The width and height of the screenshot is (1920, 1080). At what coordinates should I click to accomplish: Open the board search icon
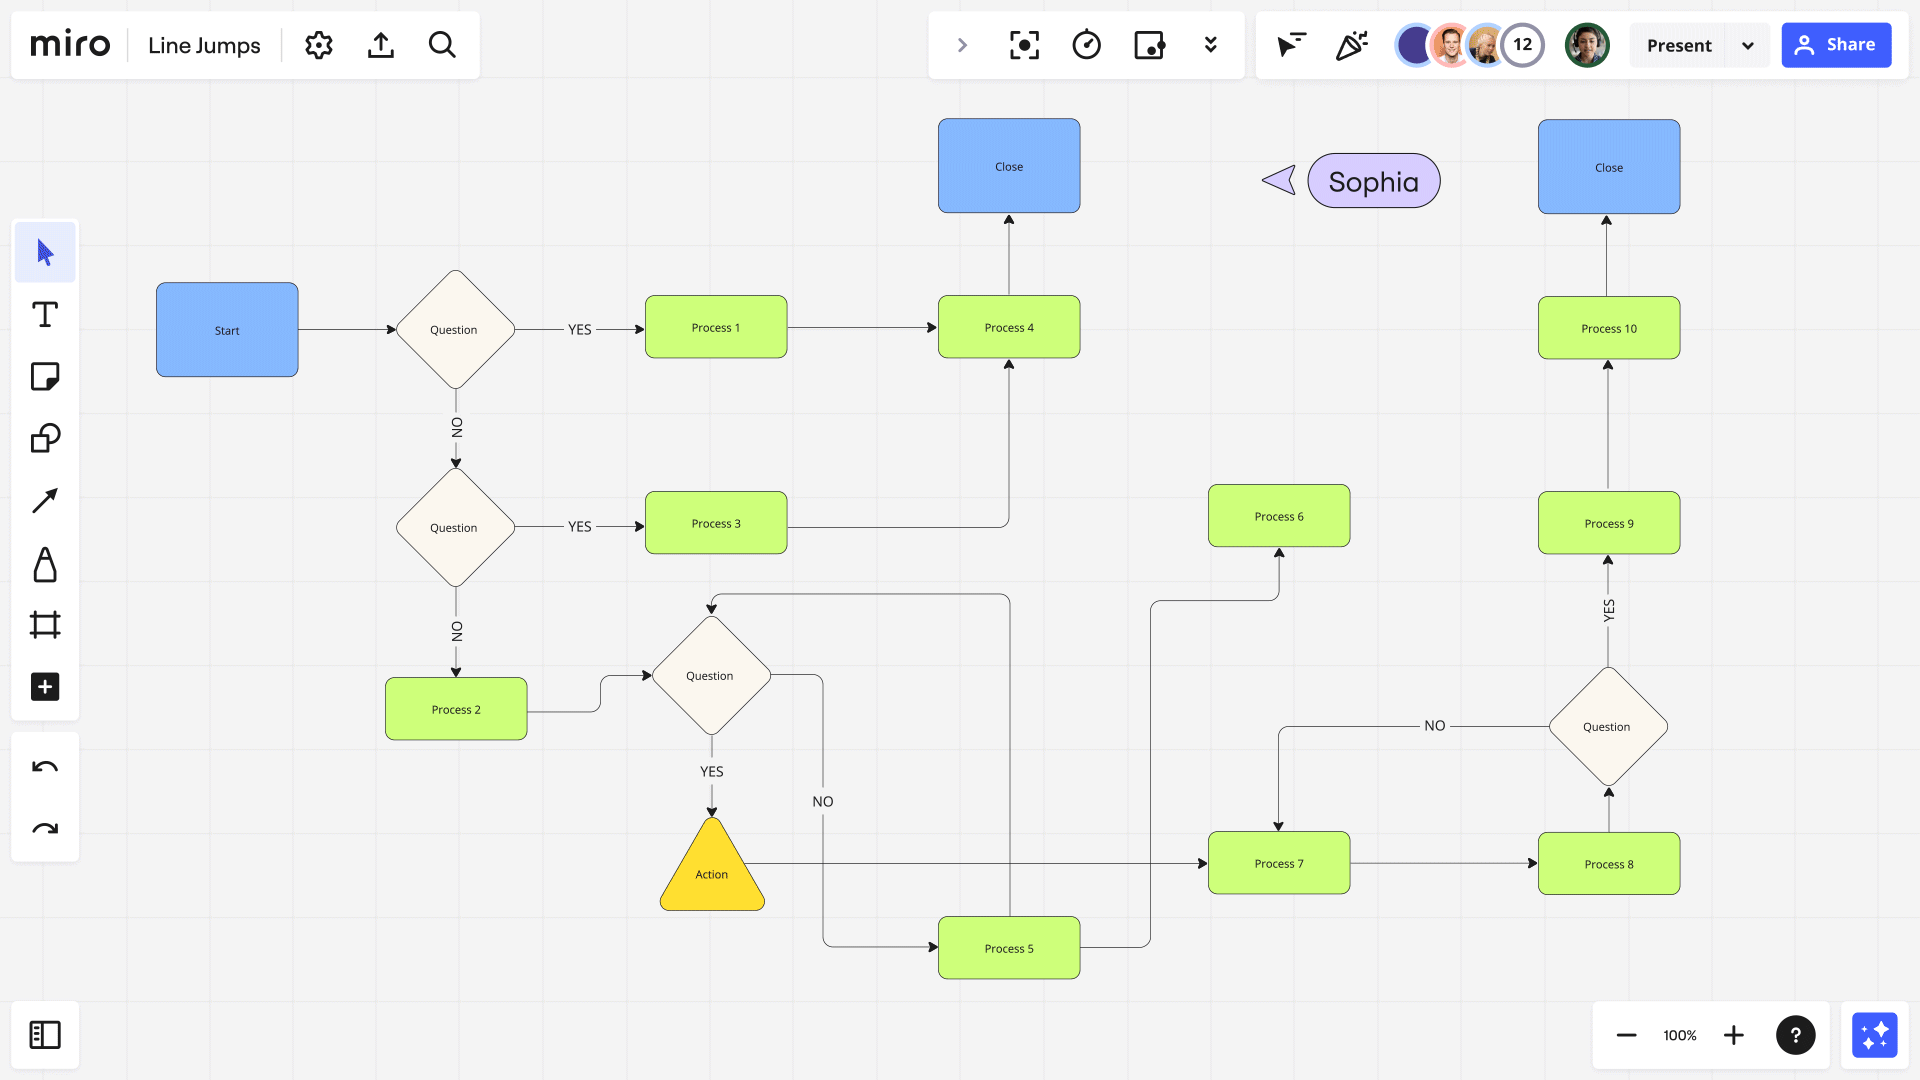(x=442, y=45)
